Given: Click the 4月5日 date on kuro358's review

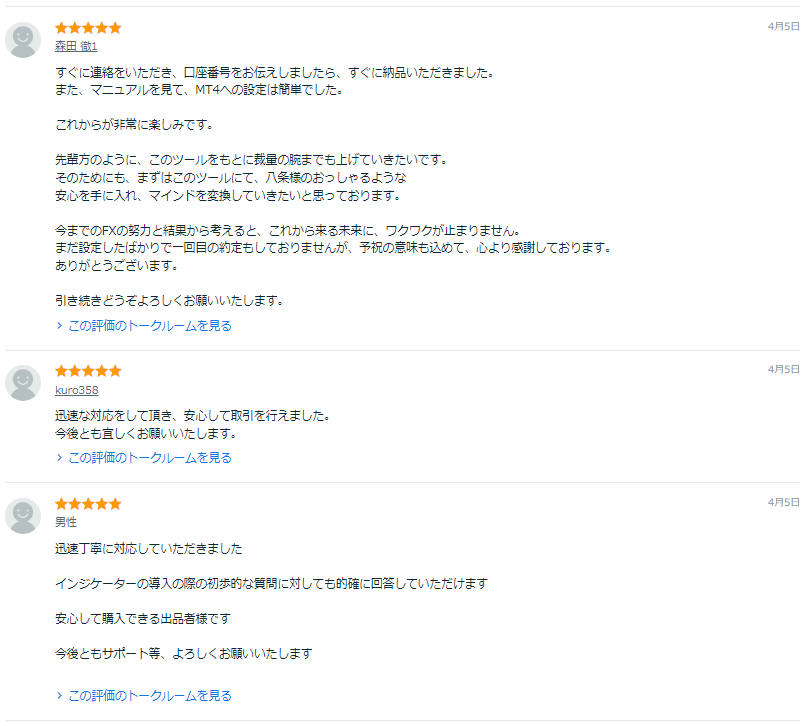Looking at the screenshot, I should pos(783,369).
